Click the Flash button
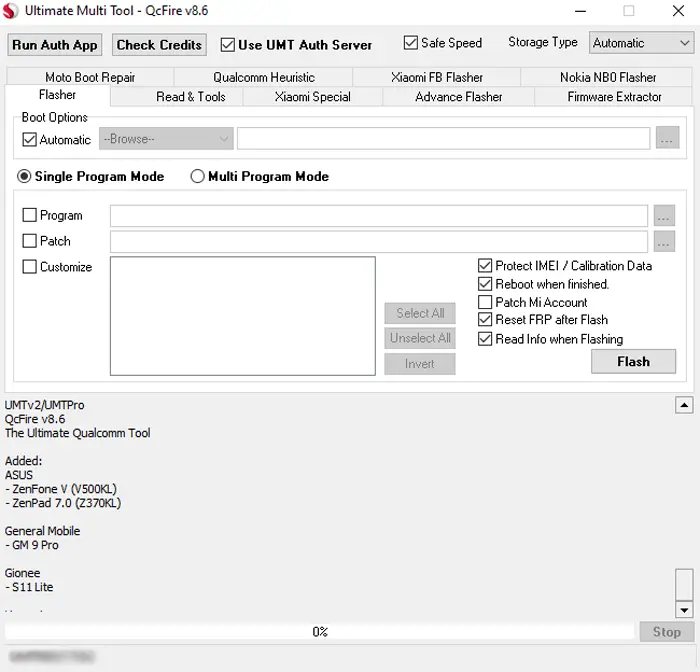The height and width of the screenshot is (672, 700). pyautogui.click(x=633, y=362)
